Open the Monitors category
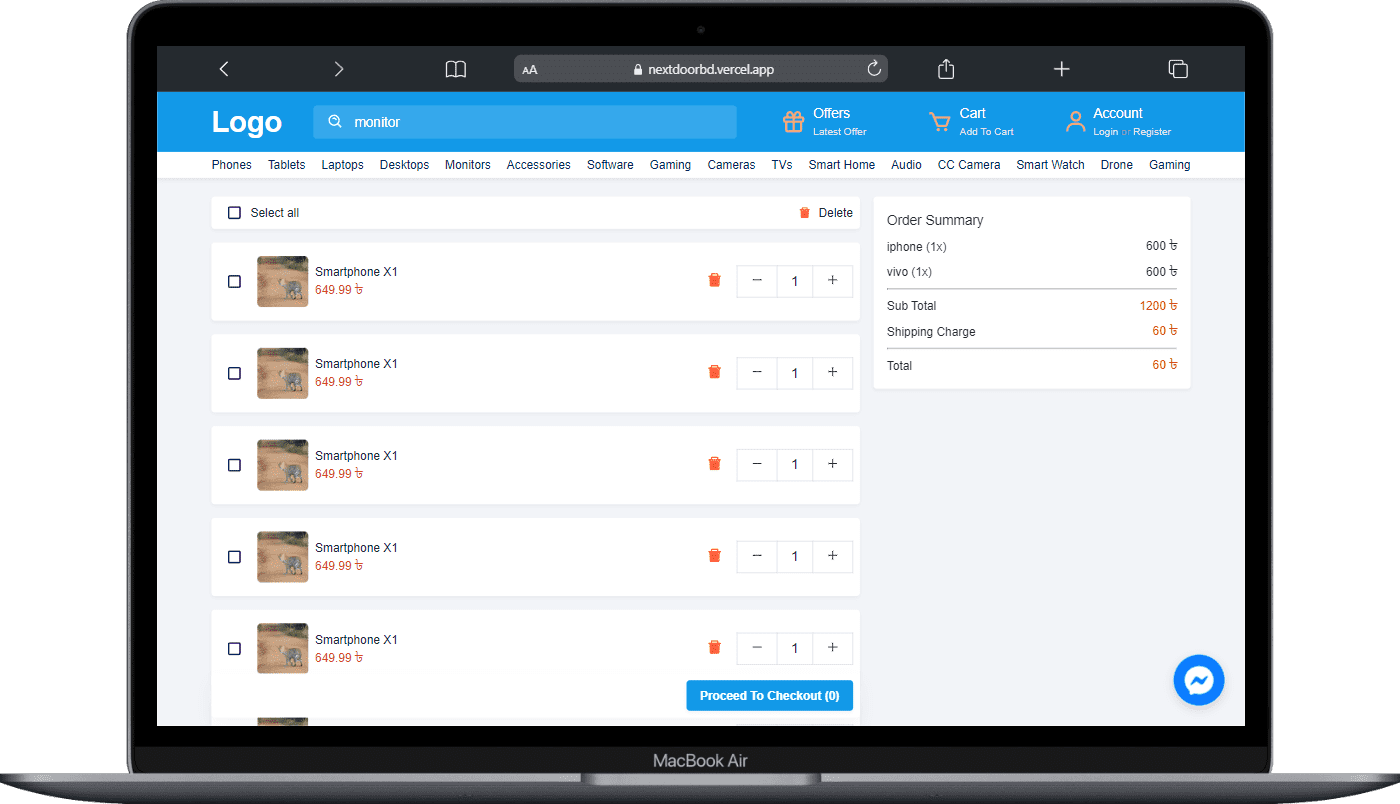The height and width of the screenshot is (804, 1400). pos(468,165)
